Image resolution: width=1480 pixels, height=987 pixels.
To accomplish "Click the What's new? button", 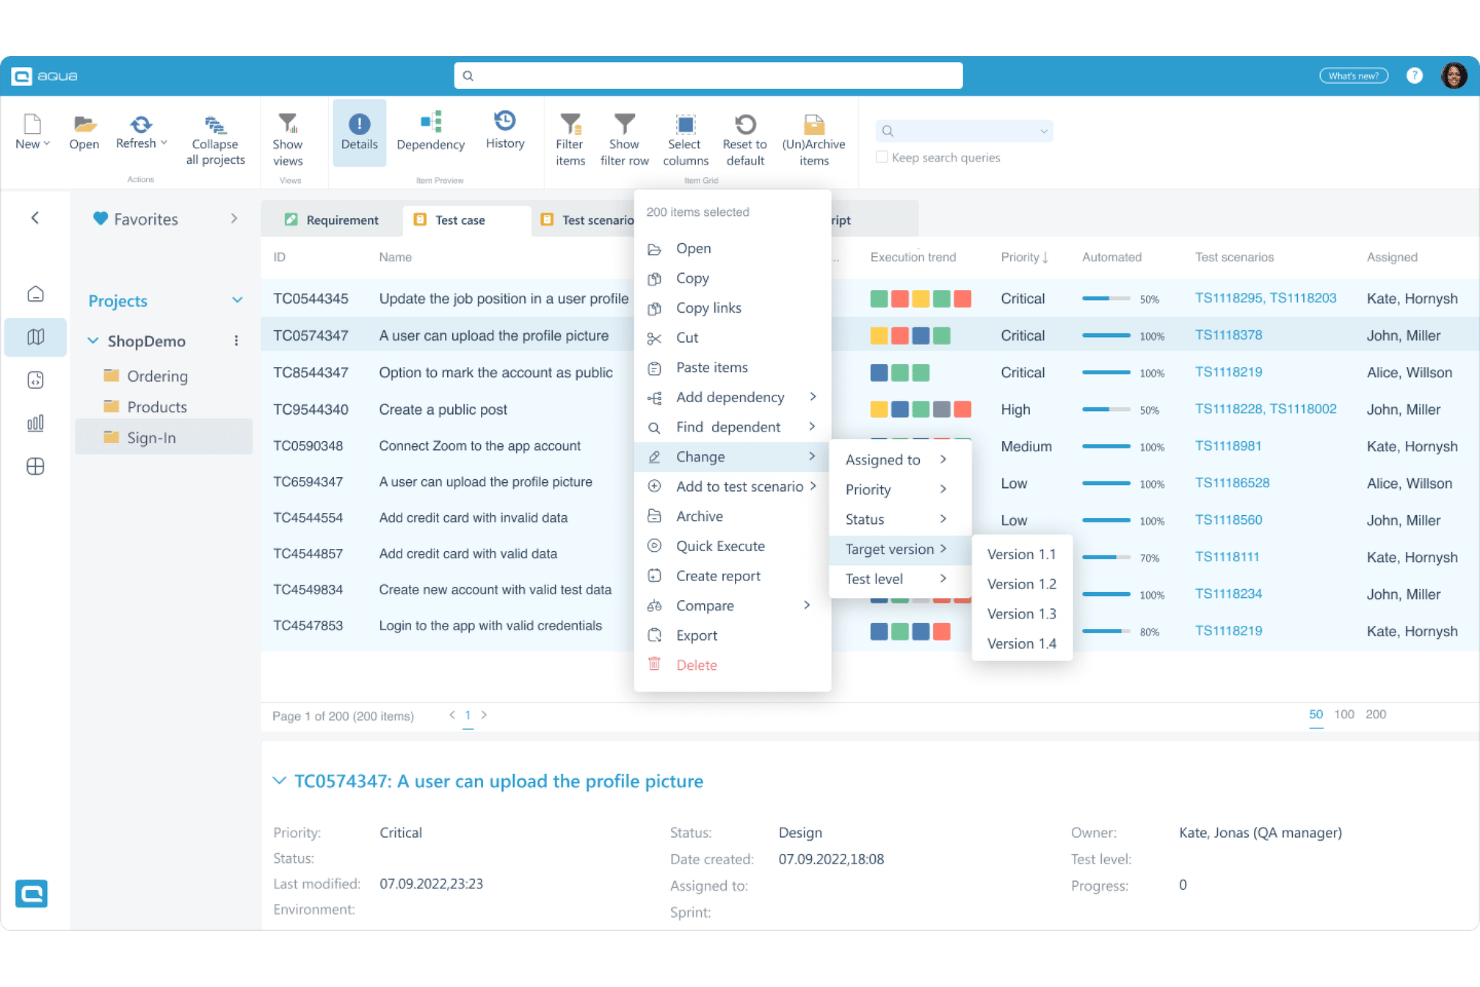I will click(1354, 76).
